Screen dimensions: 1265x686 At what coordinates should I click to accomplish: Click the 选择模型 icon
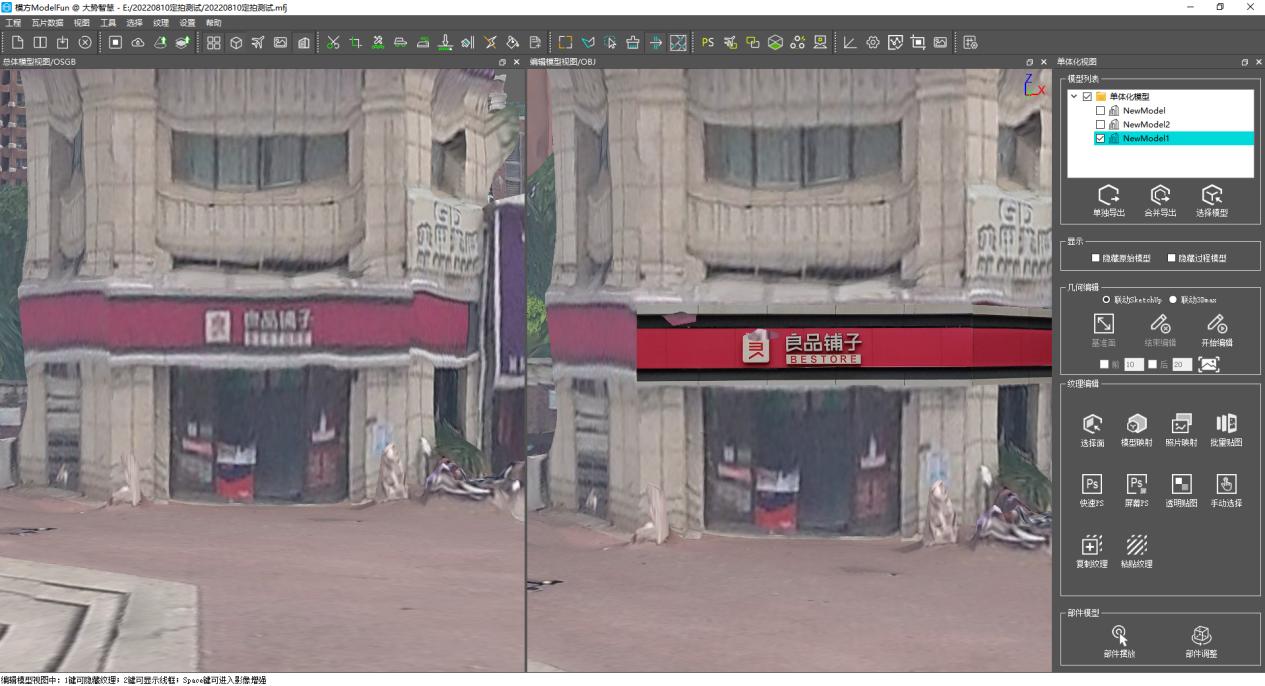[1212, 194]
